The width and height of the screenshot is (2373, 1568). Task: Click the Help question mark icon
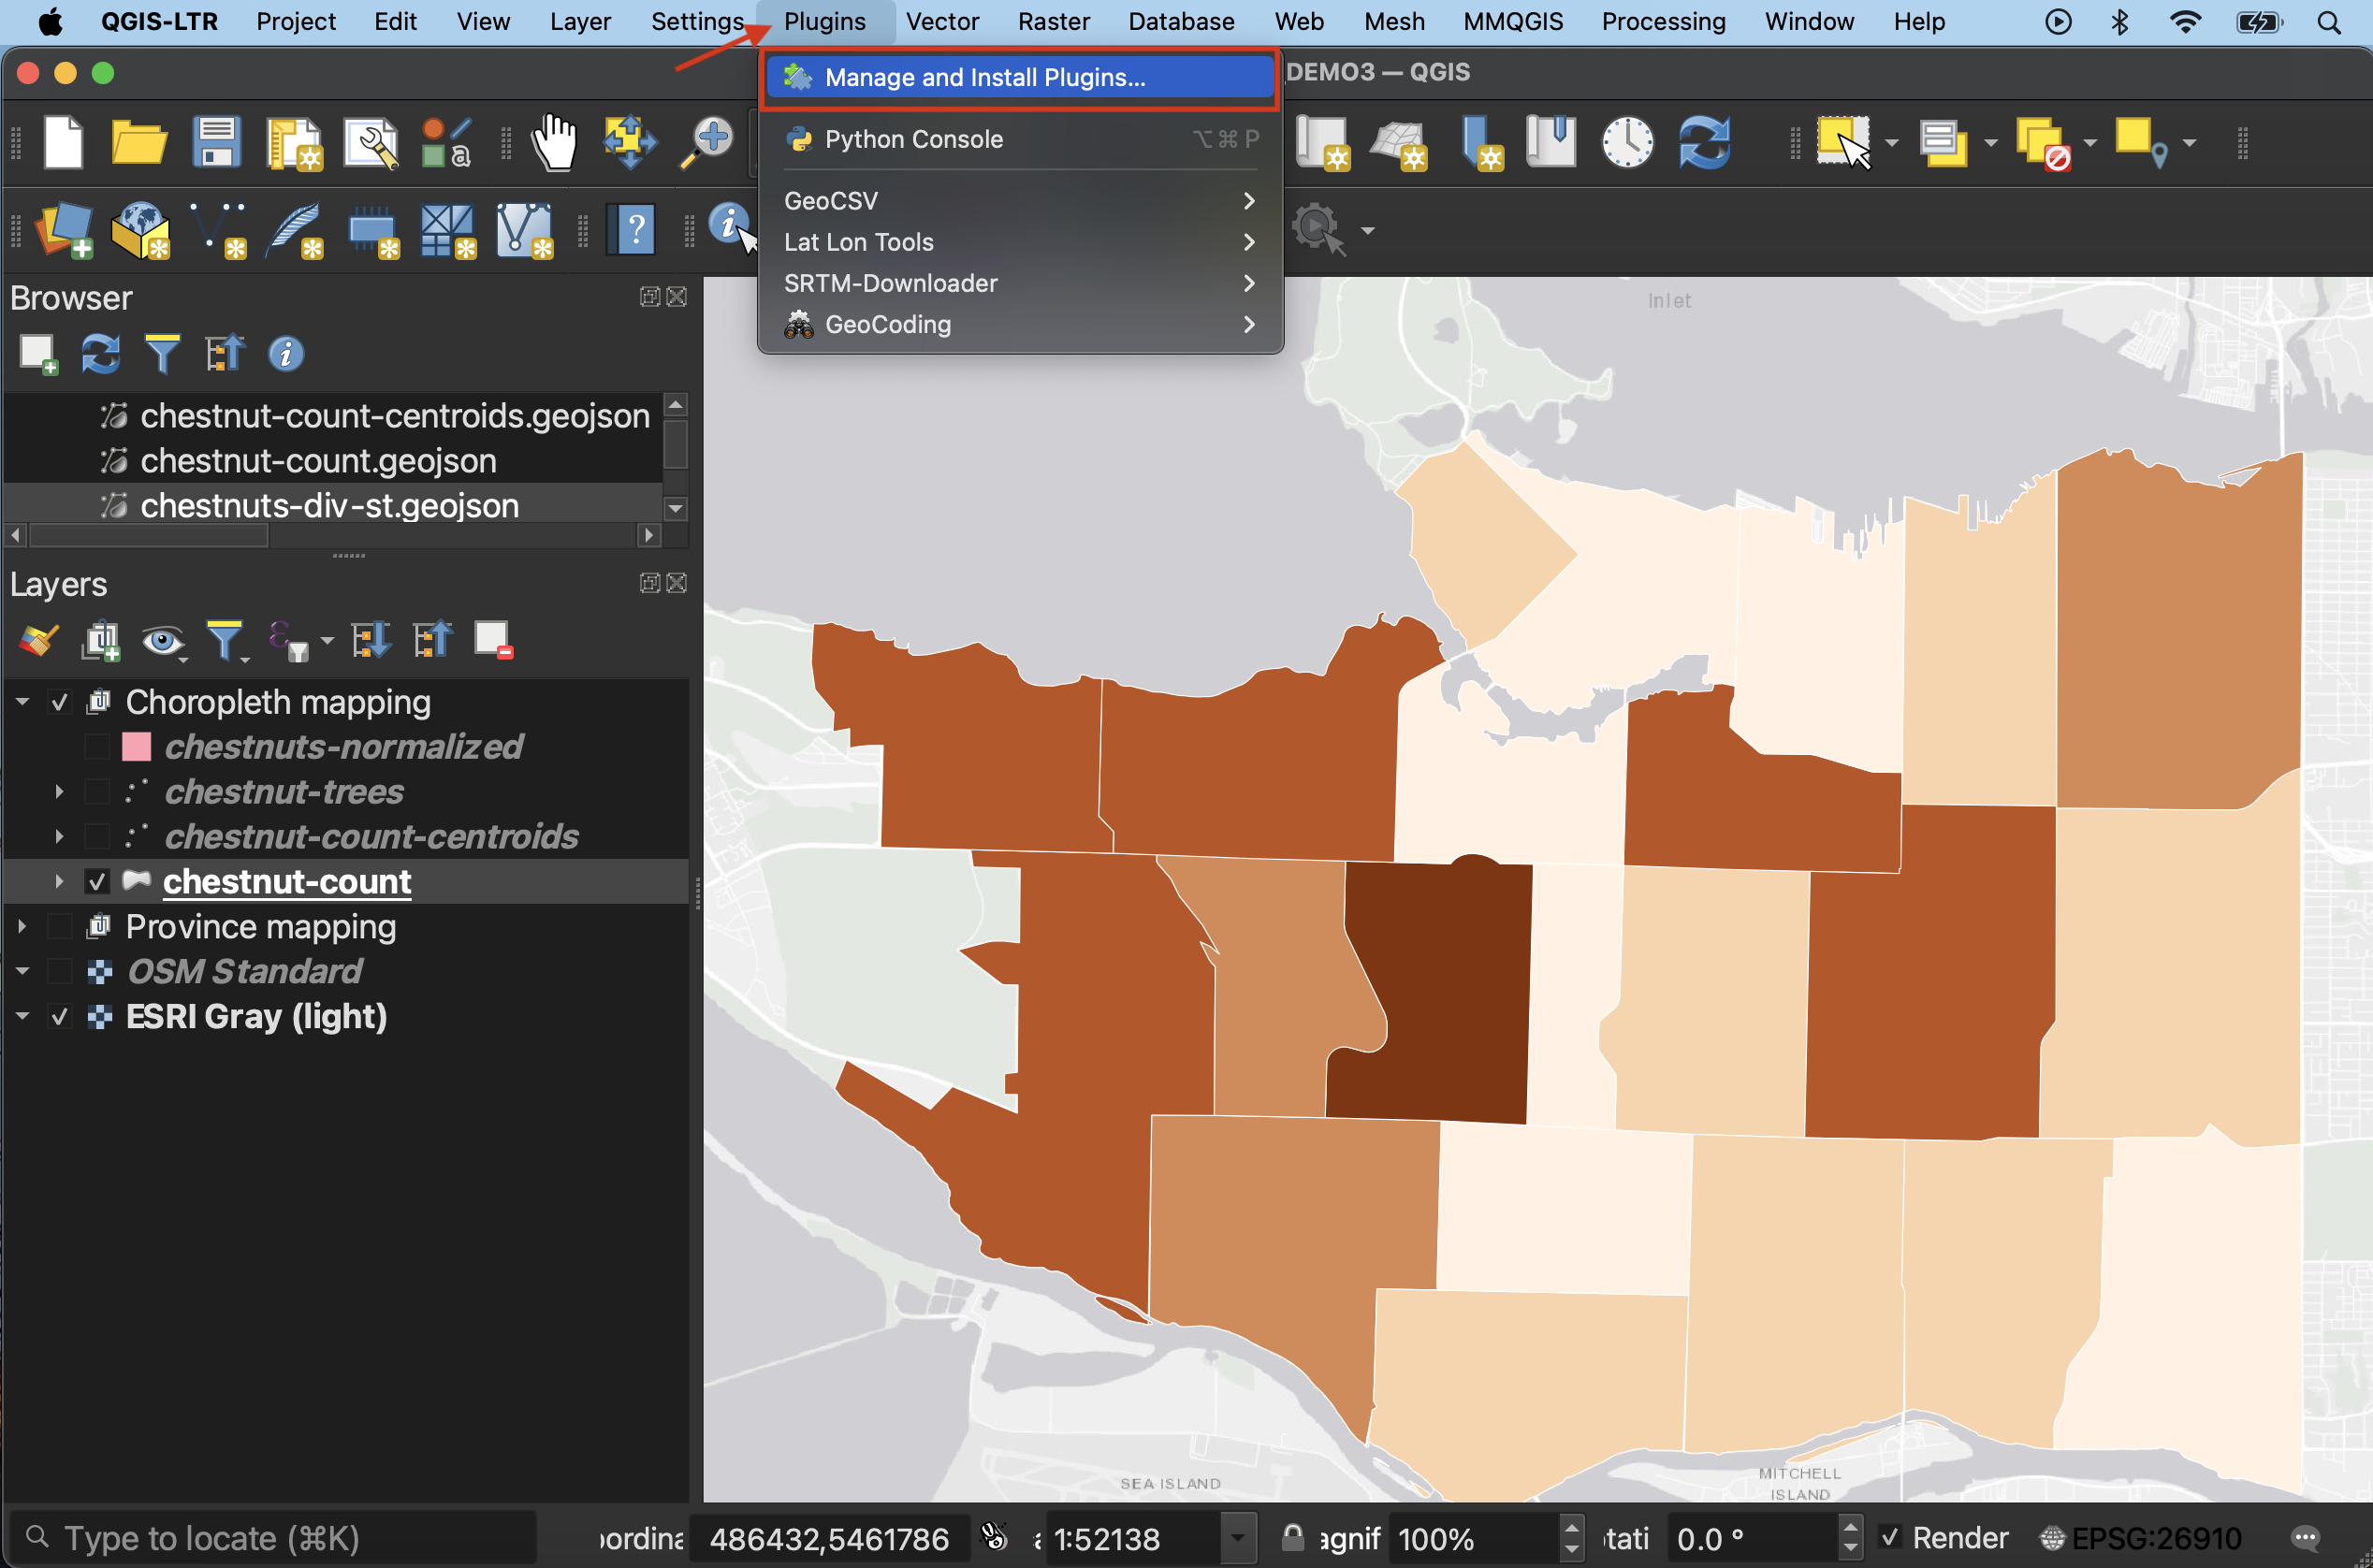tap(633, 230)
